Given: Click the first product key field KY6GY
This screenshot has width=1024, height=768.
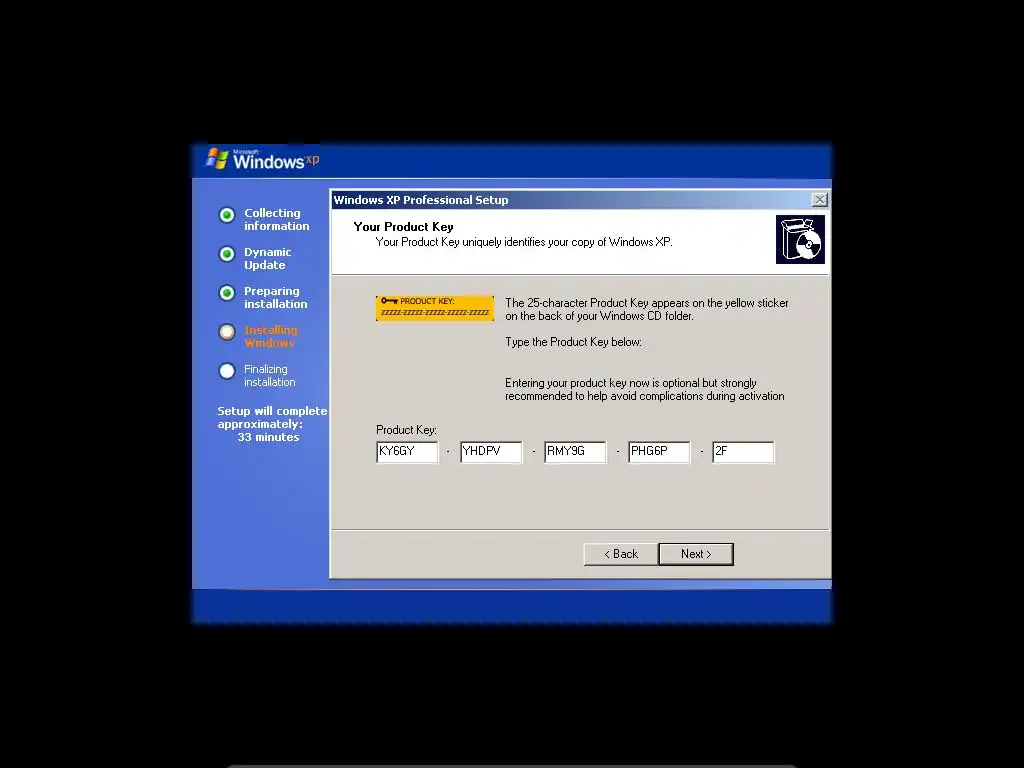Looking at the screenshot, I should 407,452.
